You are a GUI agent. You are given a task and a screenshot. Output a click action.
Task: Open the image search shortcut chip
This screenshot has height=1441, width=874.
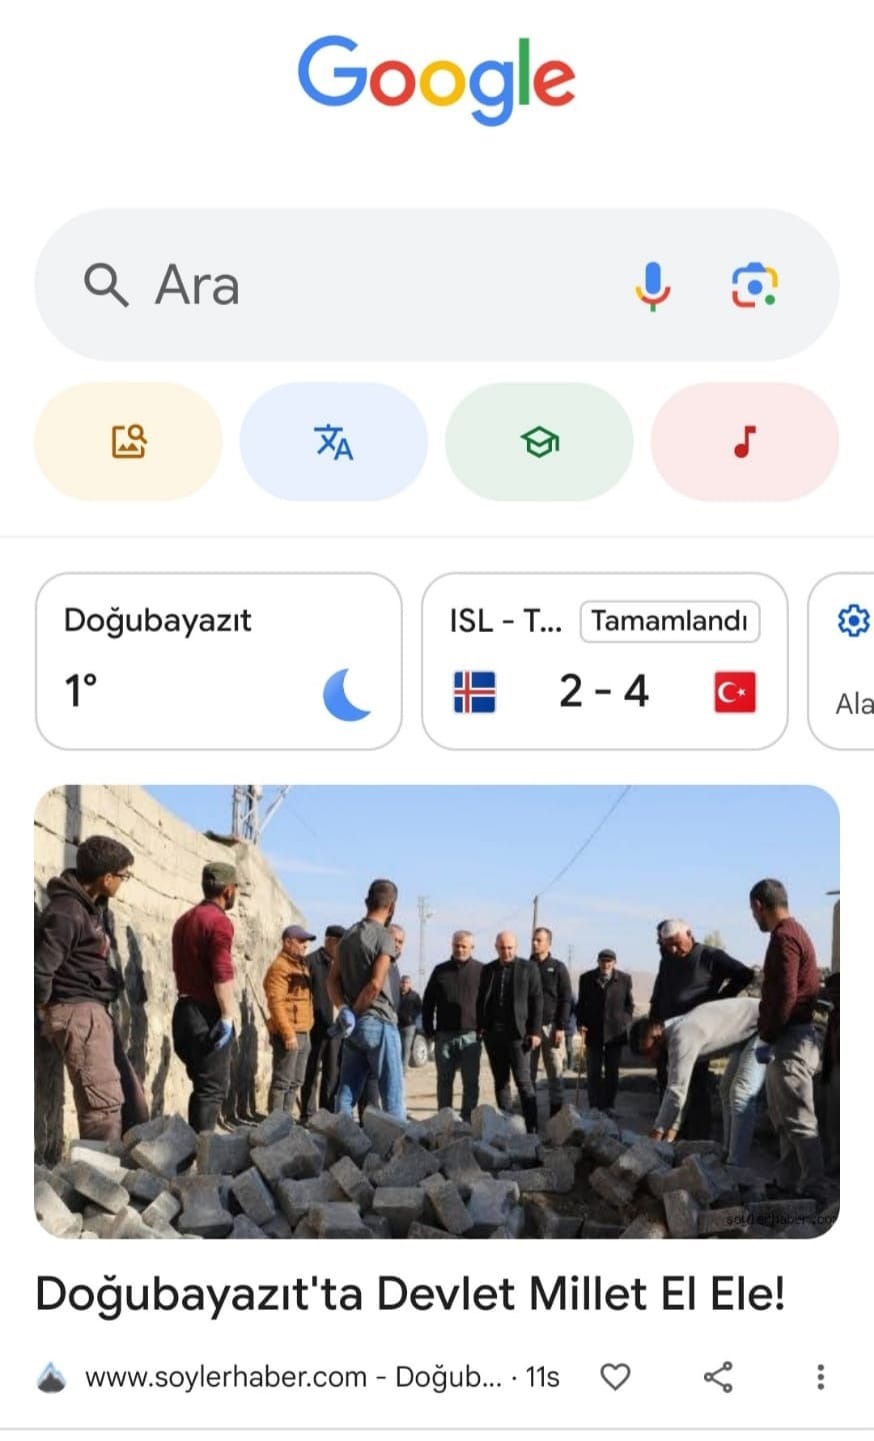tap(128, 441)
